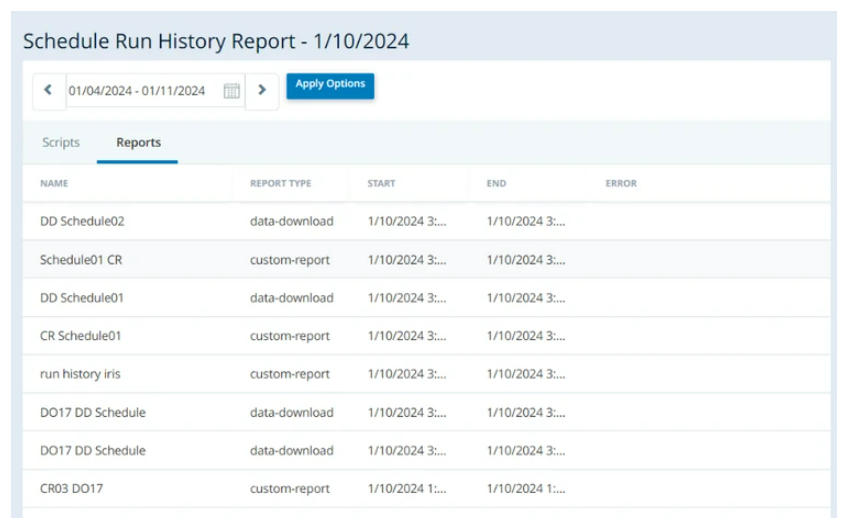Click the end time of Schedule01 CR
This screenshot has height=530, width=849.
click(x=526, y=260)
